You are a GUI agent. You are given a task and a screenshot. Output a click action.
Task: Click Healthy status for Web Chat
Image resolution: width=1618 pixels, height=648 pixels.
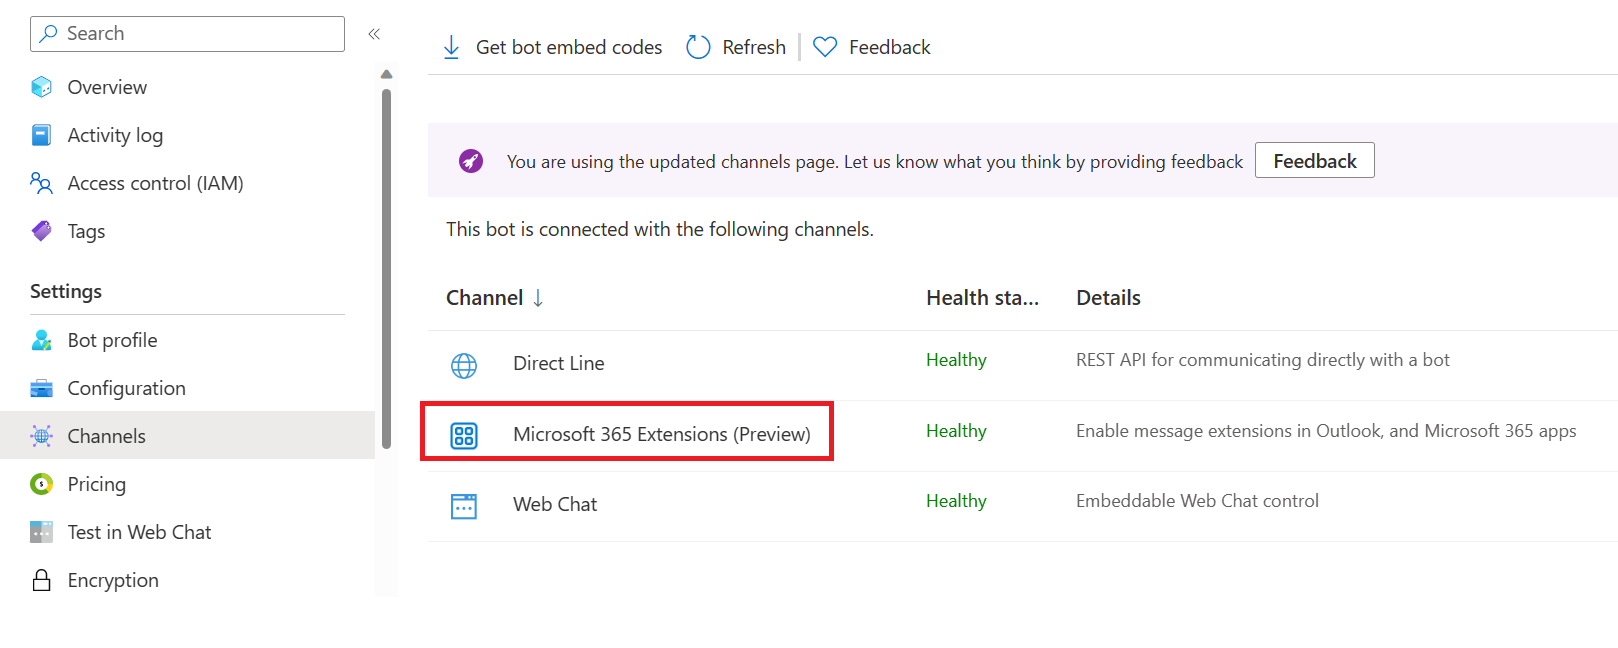(x=956, y=501)
